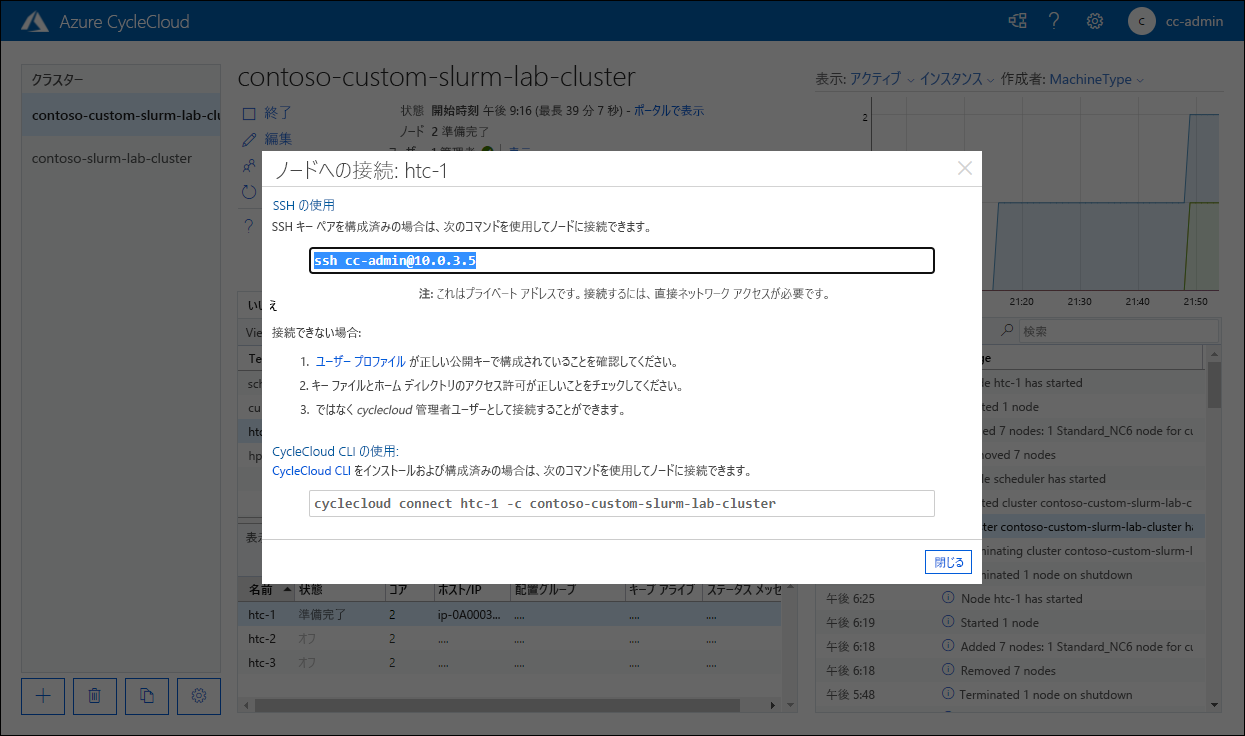Click the 配置グループ column header
The image size is (1245, 736).
[x=568, y=590]
